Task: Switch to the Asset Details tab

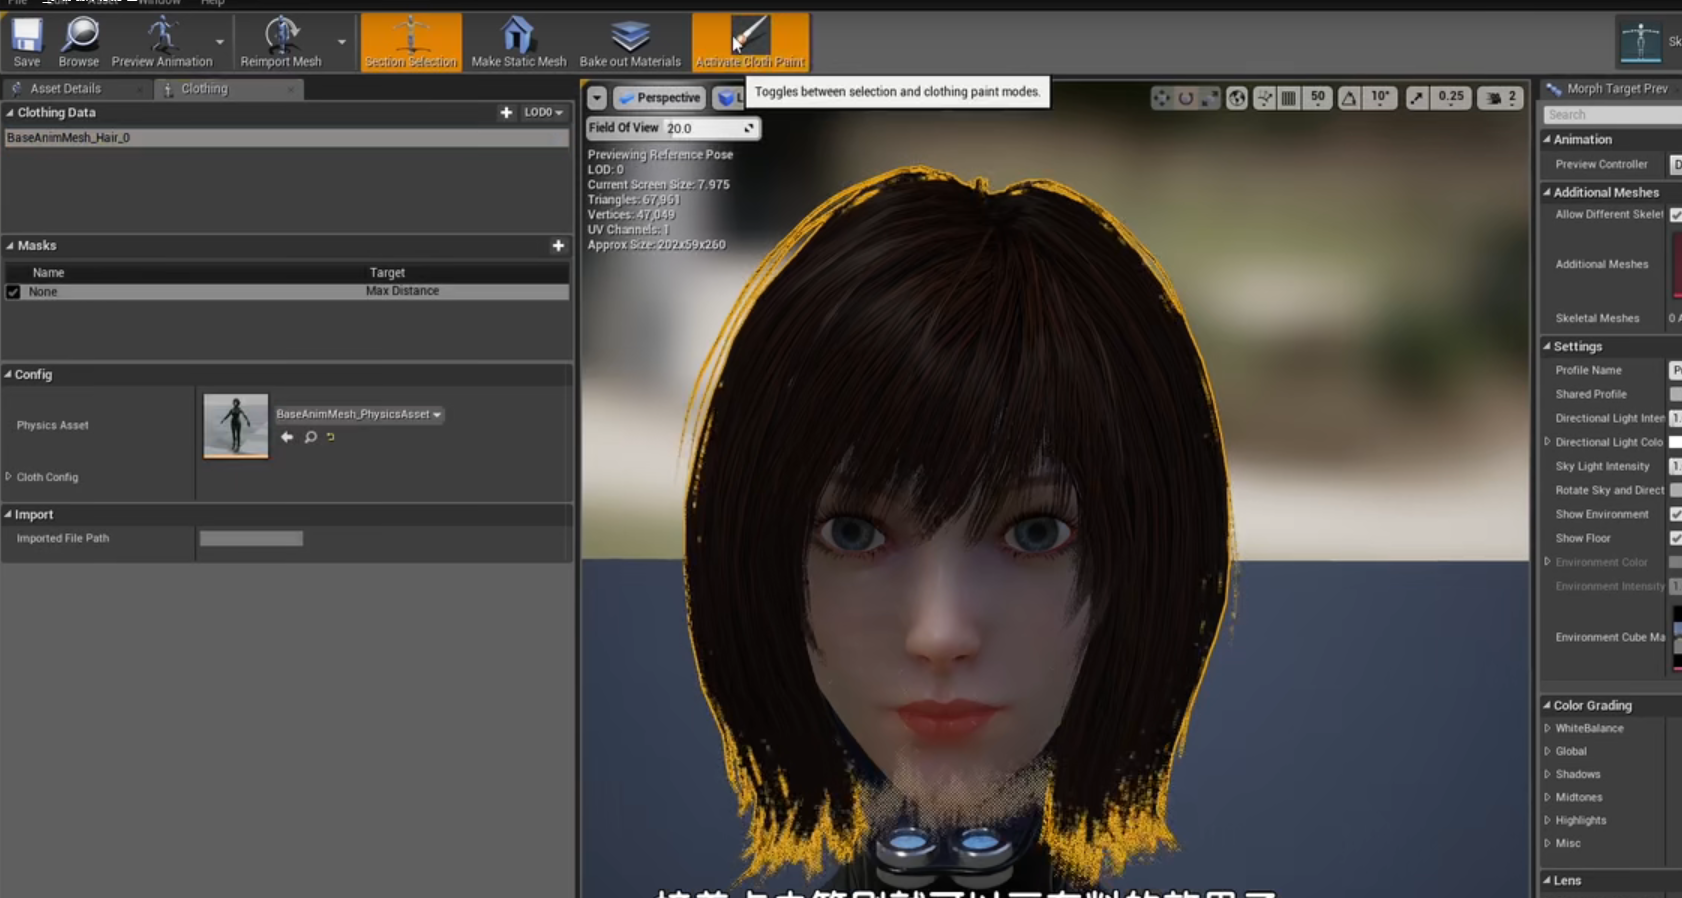Action: [x=66, y=88]
